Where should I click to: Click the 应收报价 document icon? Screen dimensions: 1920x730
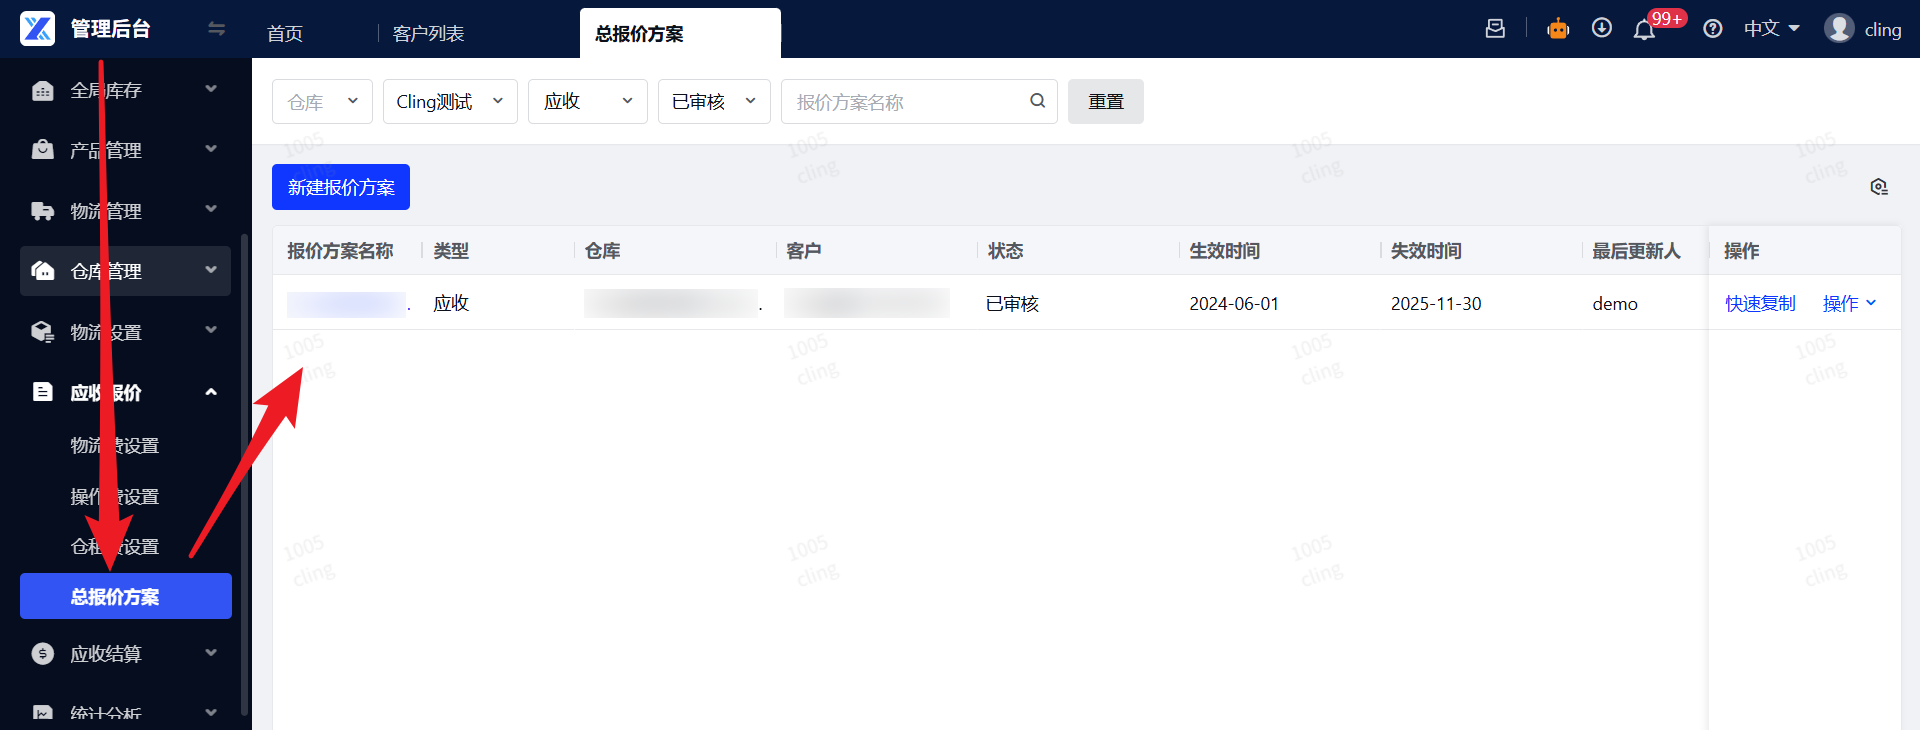point(43,392)
